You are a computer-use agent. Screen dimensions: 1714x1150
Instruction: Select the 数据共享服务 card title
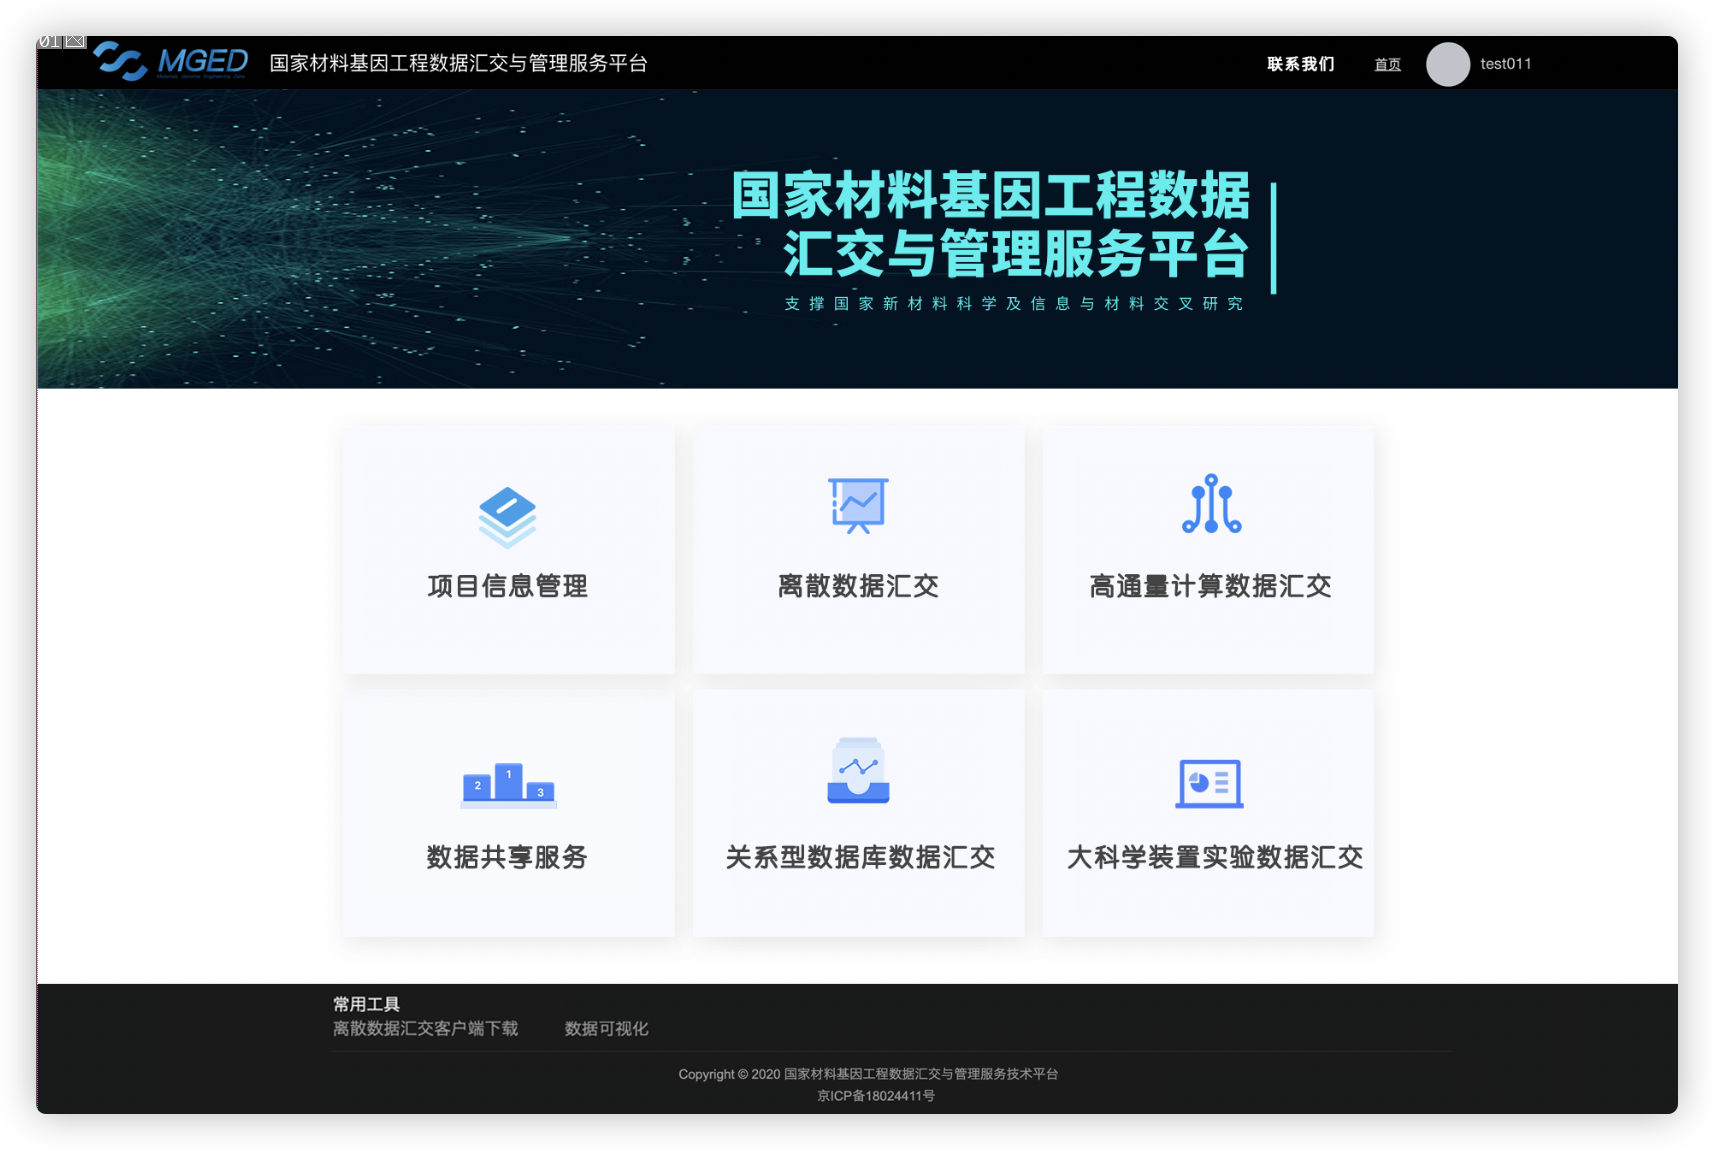coord(507,857)
